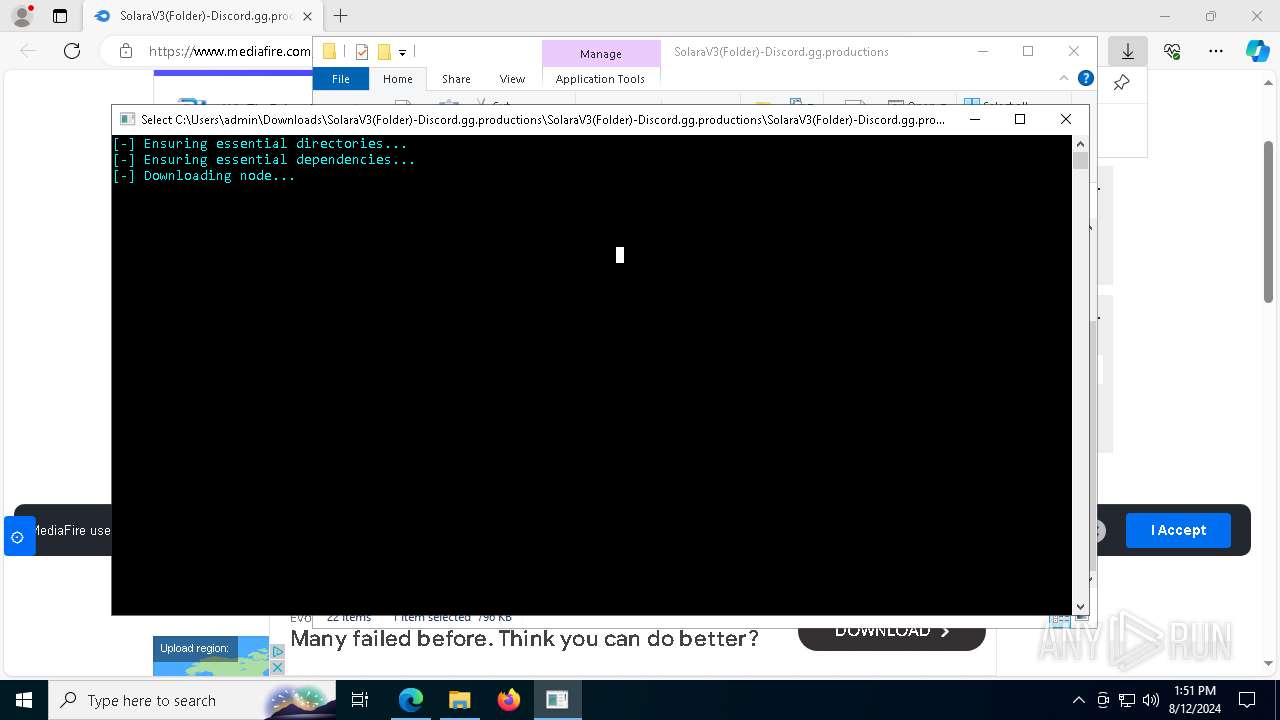Open browser essentials heart icon
The width and height of the screenshot is (1280, 720).
tap(1172, 51)
